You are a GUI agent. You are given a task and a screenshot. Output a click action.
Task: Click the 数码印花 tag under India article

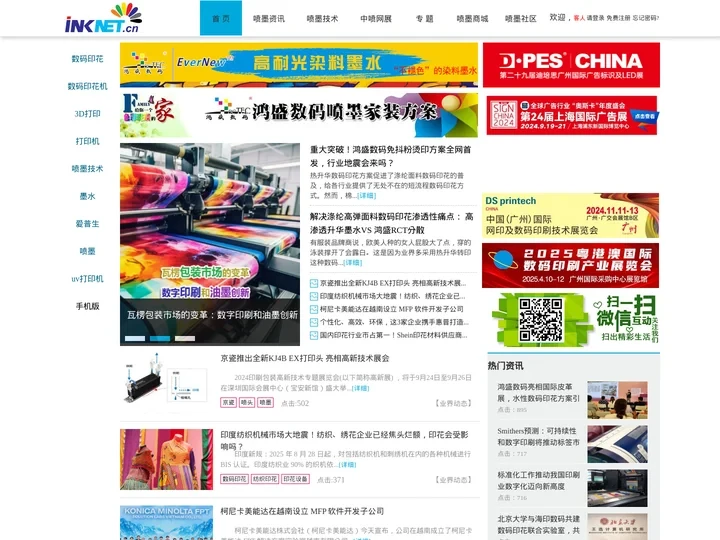[x=235, y=479]
